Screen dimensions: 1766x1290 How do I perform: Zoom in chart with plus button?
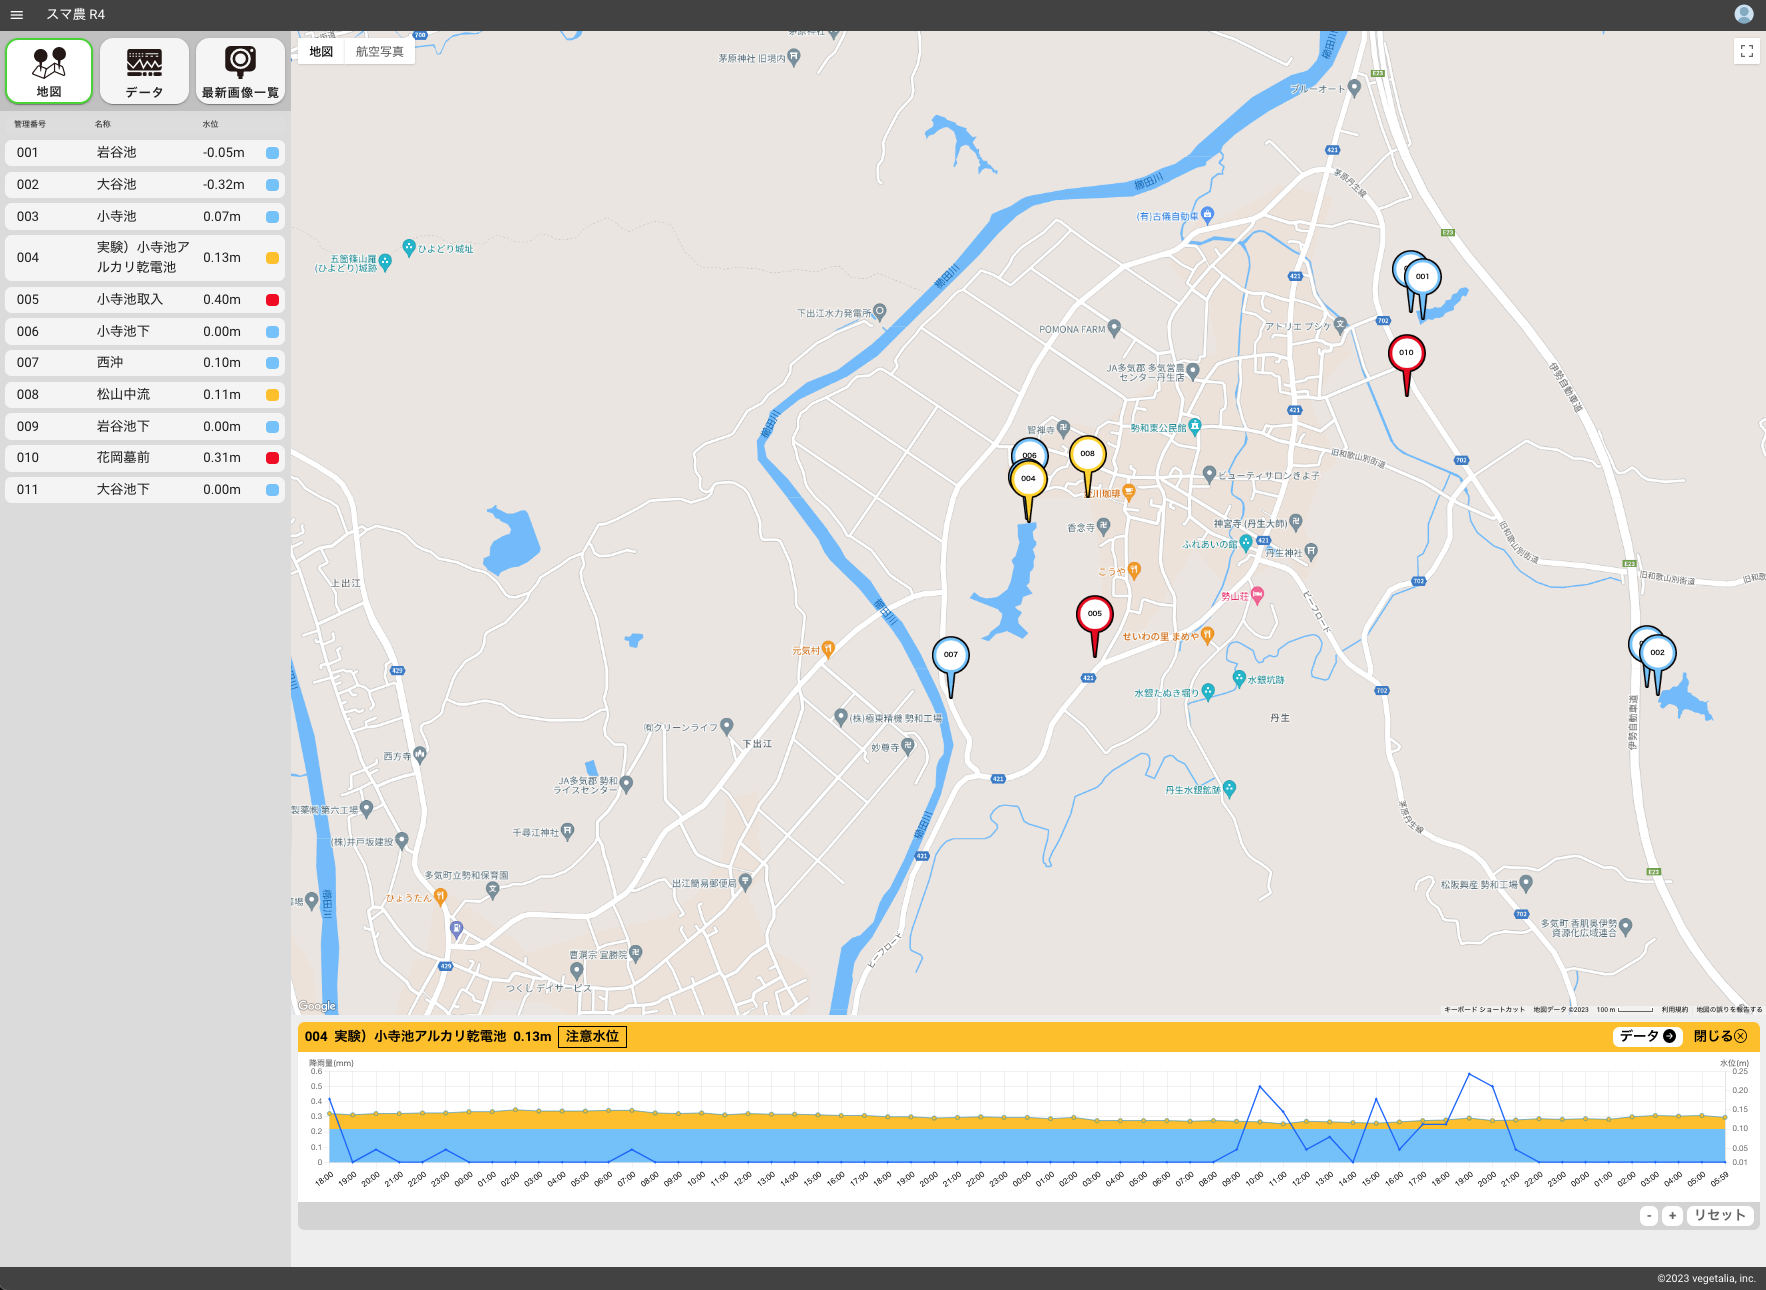[x=1672, y=1216]
